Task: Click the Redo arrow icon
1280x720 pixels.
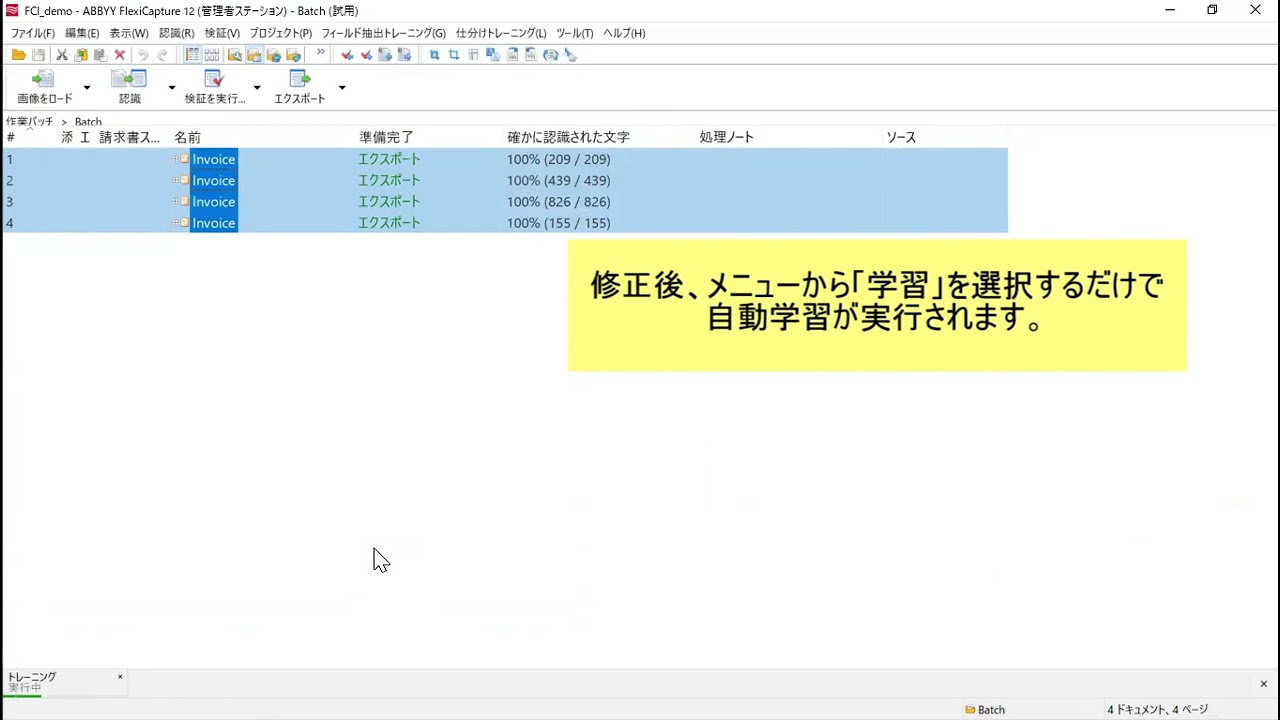Action: click(x=162, y=55)
